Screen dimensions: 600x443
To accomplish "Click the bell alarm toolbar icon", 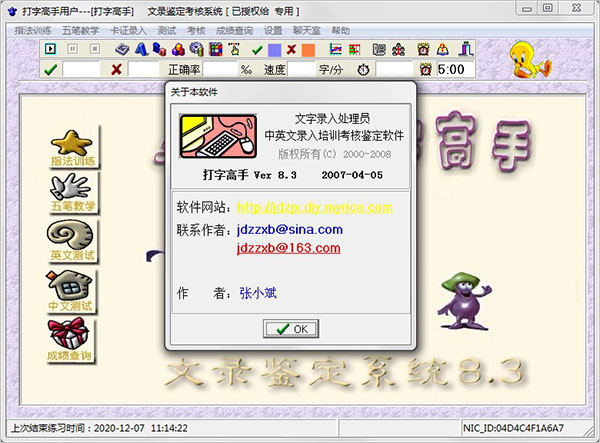I will [x=443, y=49].
